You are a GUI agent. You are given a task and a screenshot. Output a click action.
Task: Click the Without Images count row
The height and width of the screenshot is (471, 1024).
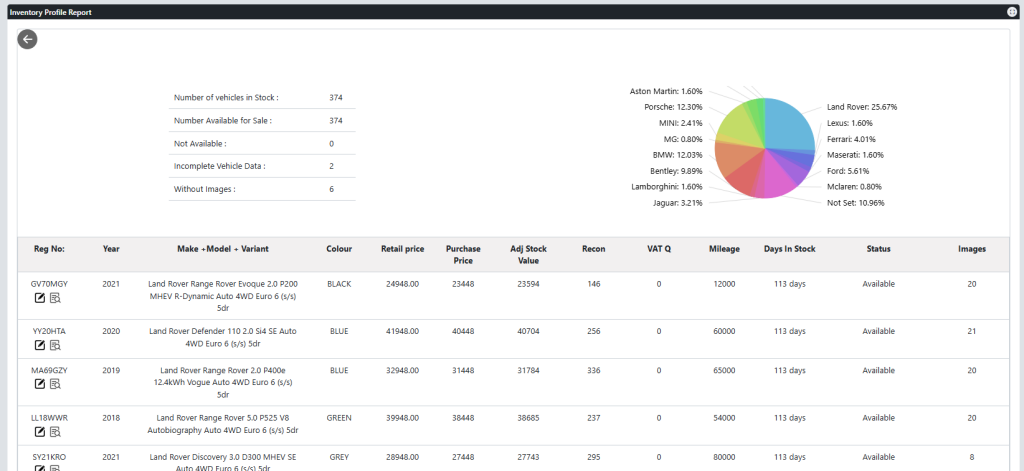[261, 189]
